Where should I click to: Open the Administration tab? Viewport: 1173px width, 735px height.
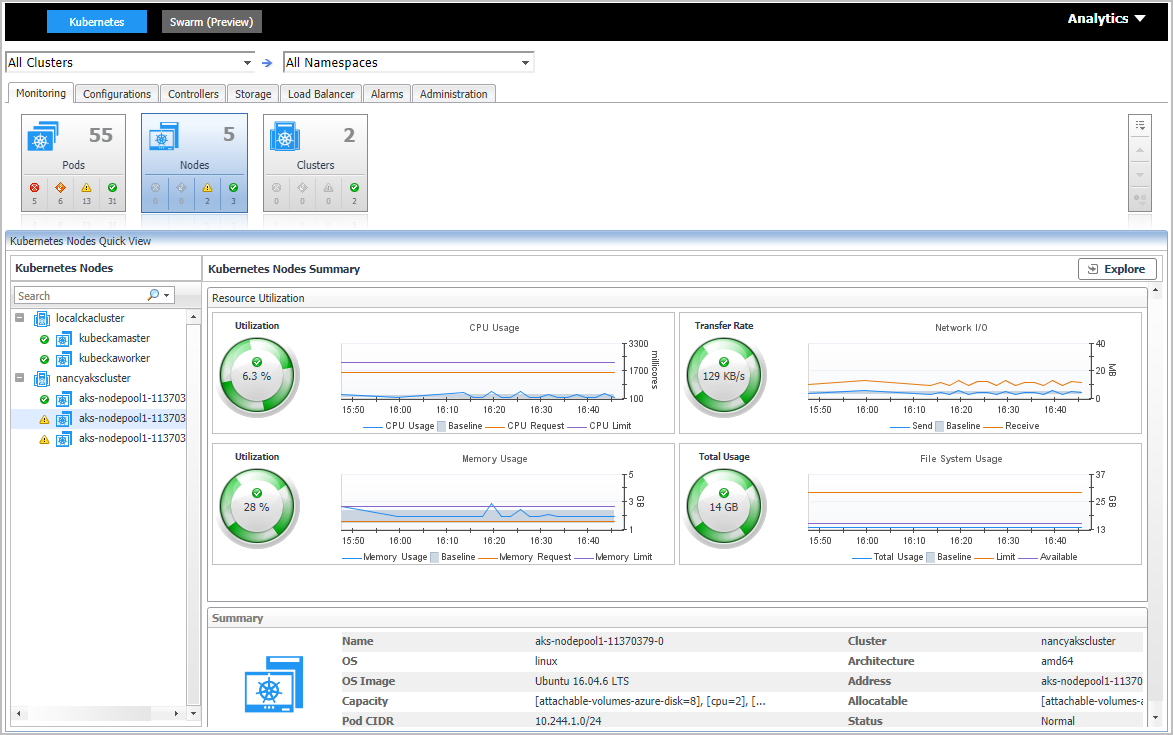pos(453,93)
